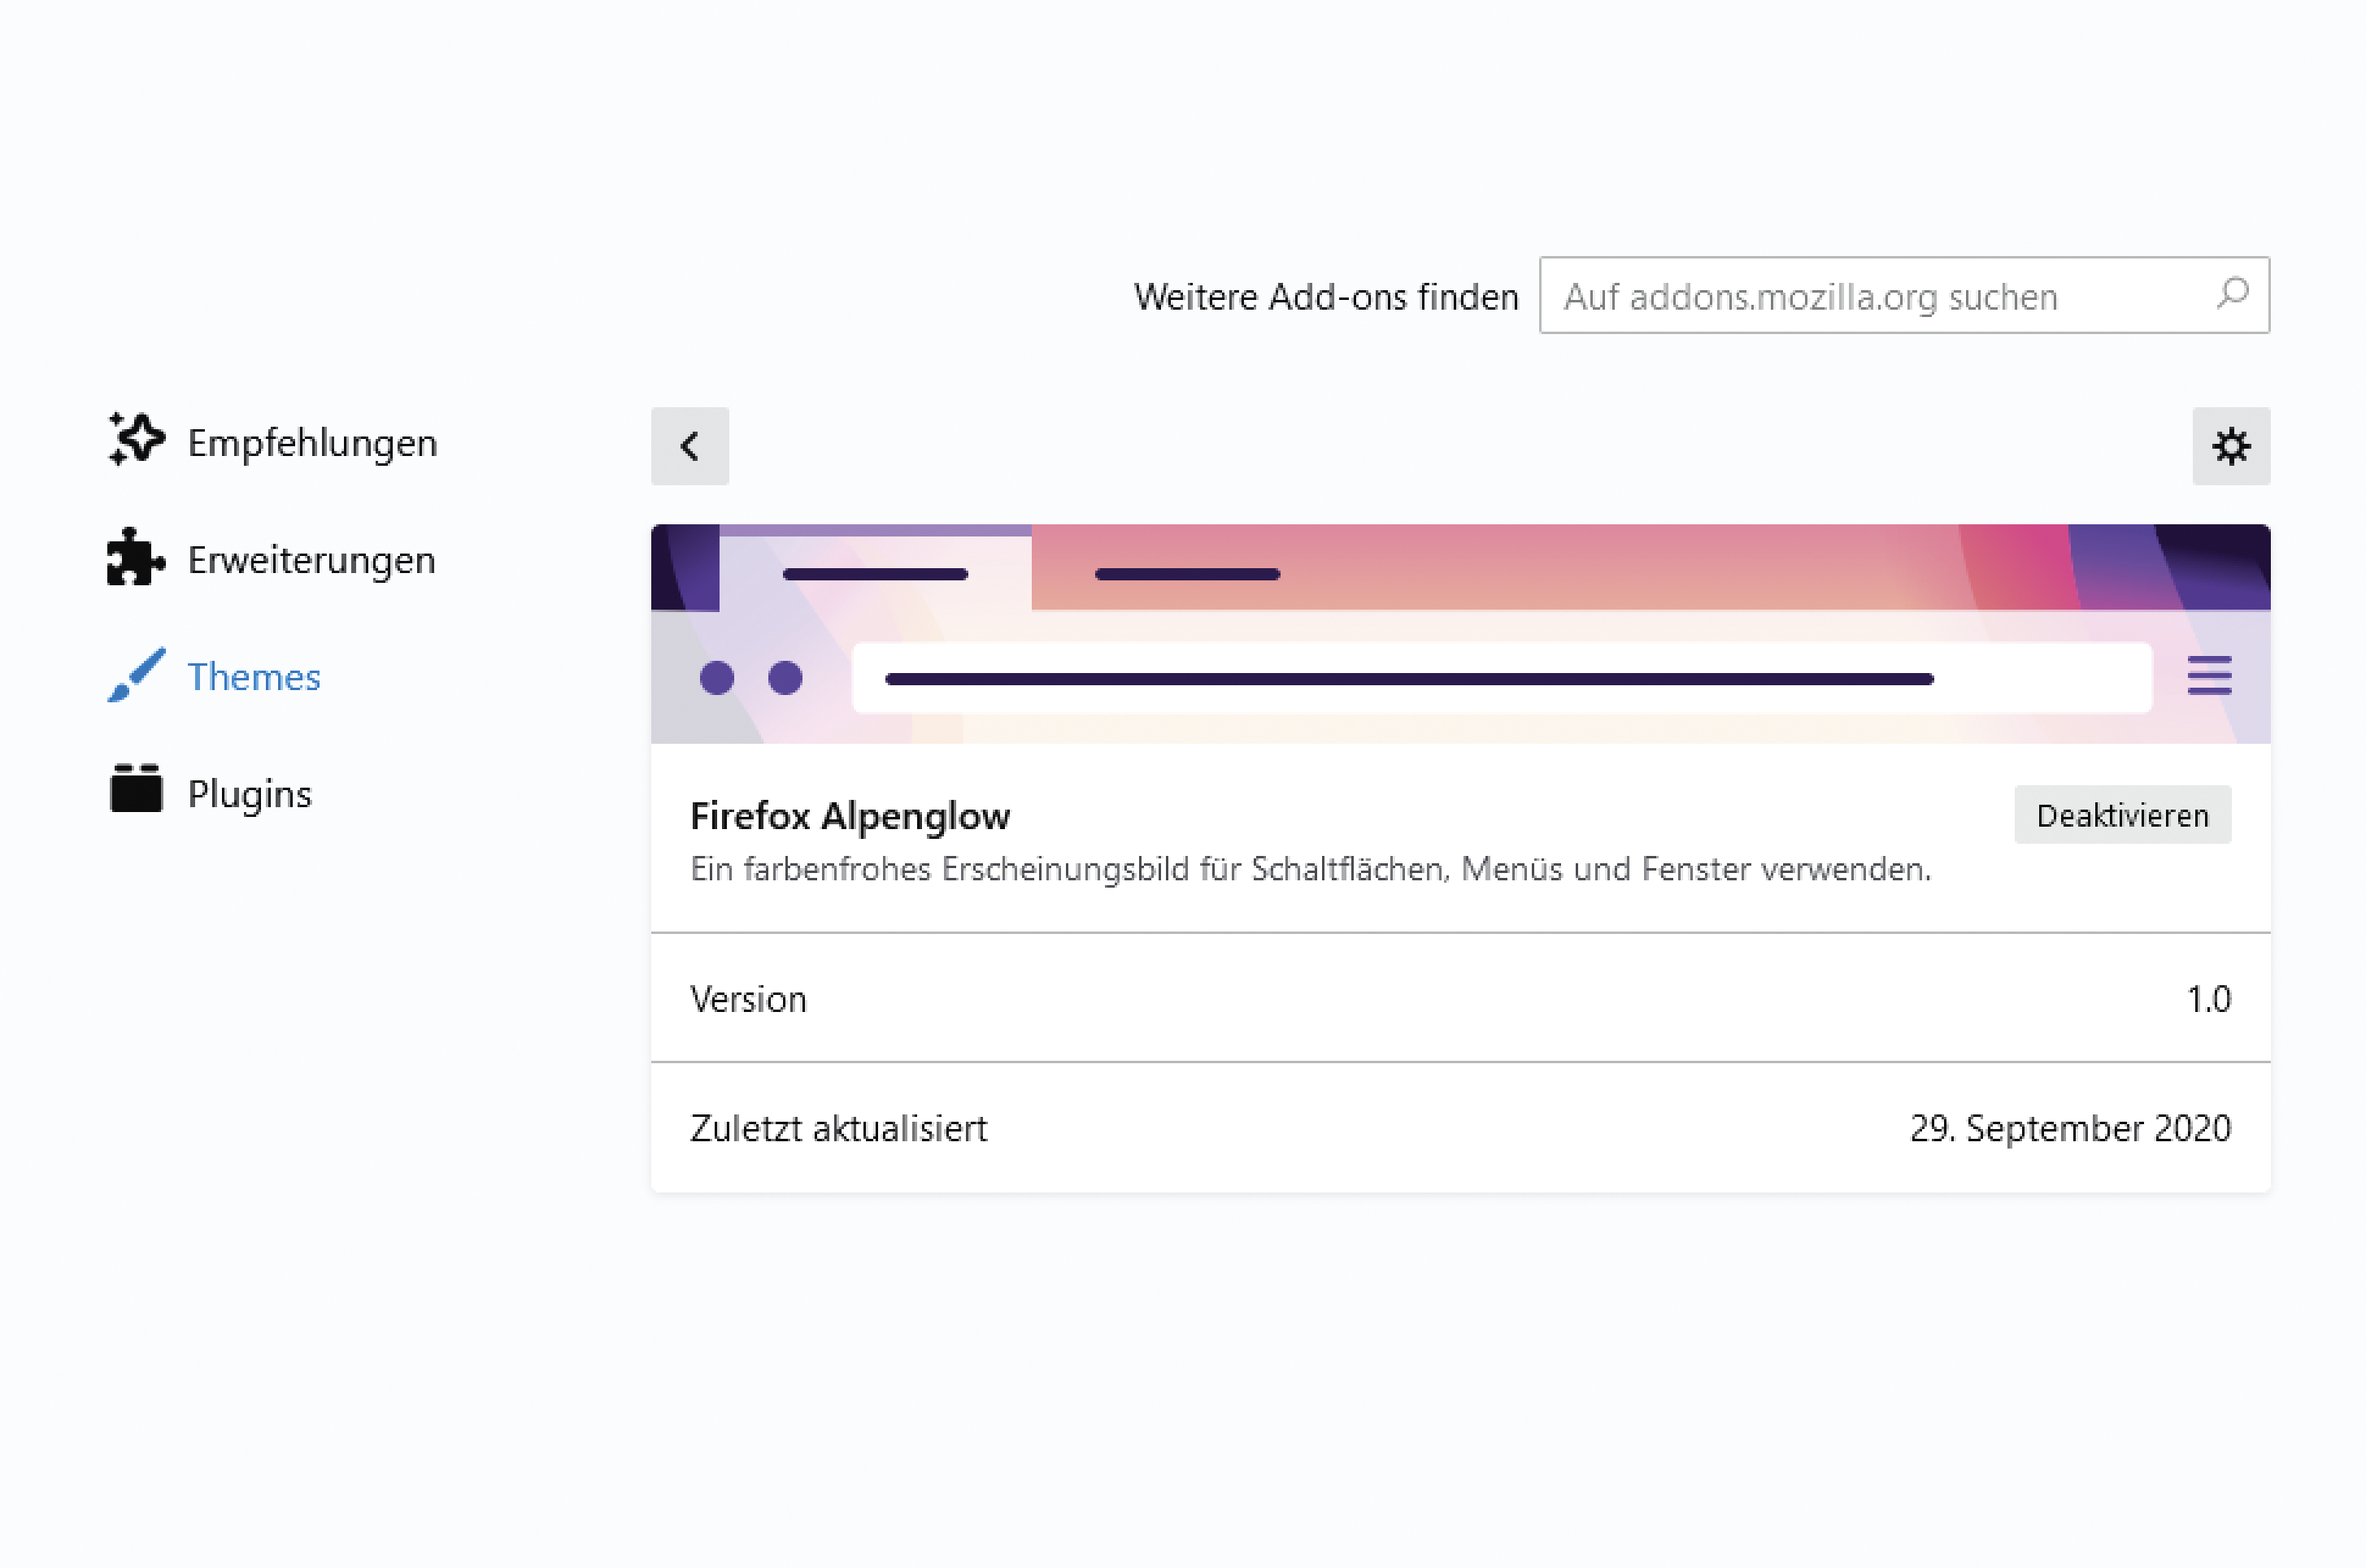
Task: Click the Themes paintbrush icon
Action: click(135, 676)
